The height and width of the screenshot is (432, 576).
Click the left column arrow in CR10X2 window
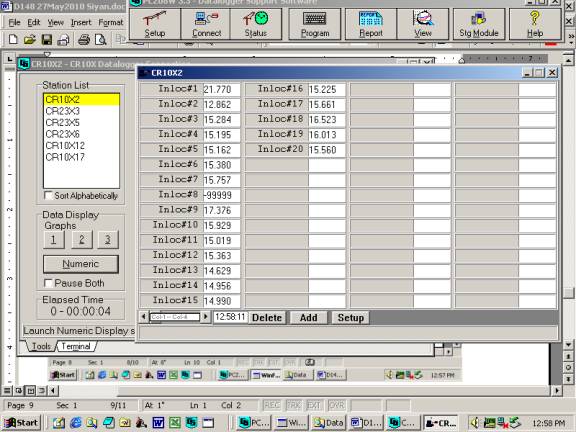[x=144, y=317]
